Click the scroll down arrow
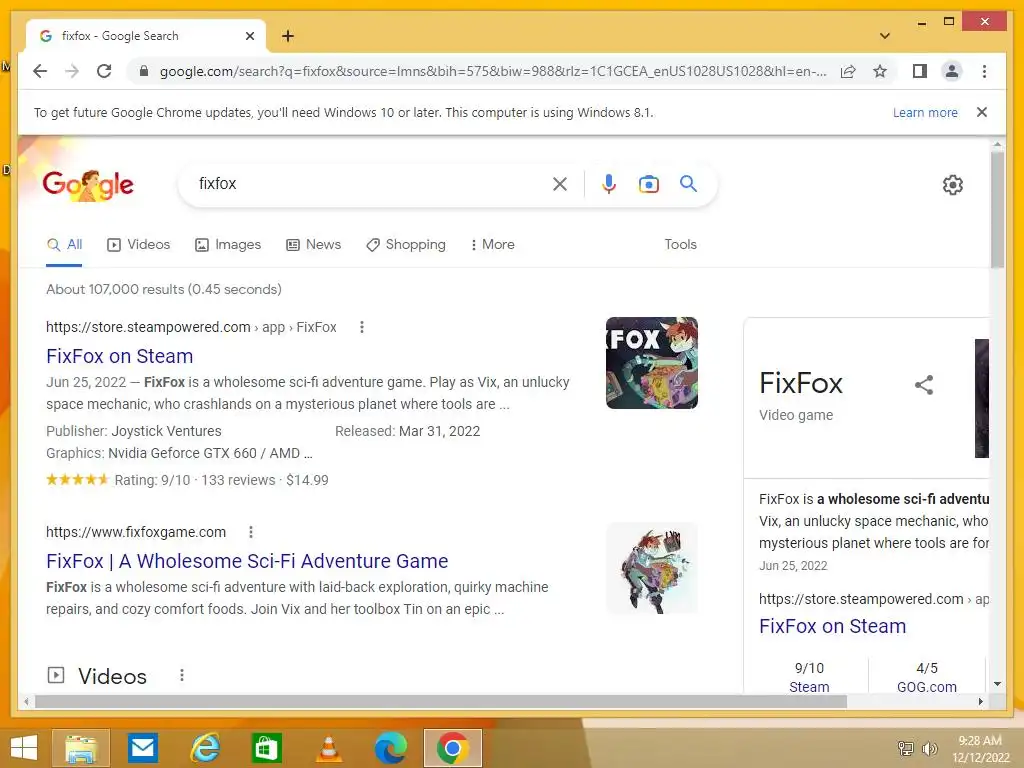 point(997,684)
